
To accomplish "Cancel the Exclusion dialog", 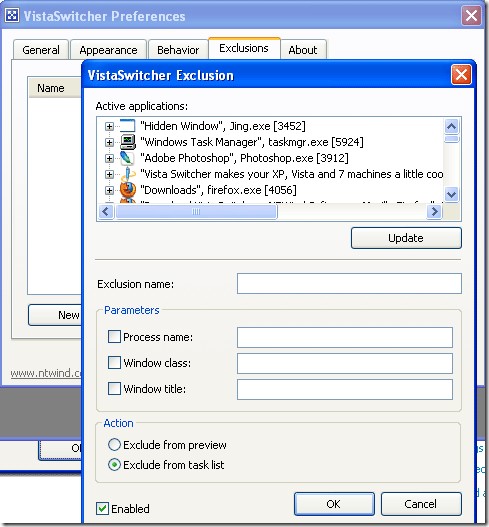I will 421,504.
